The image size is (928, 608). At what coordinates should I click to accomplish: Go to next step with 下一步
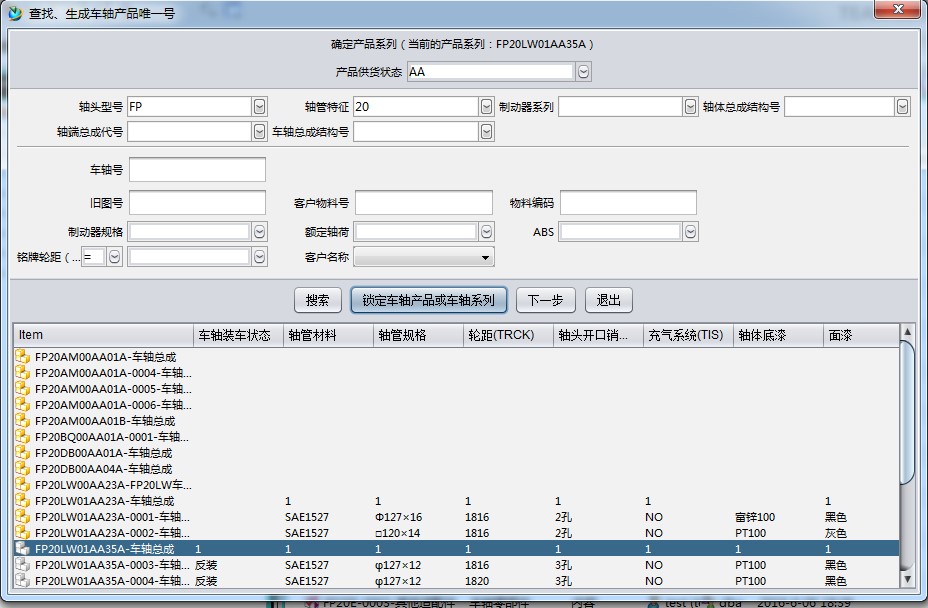(x=545, y=300)
